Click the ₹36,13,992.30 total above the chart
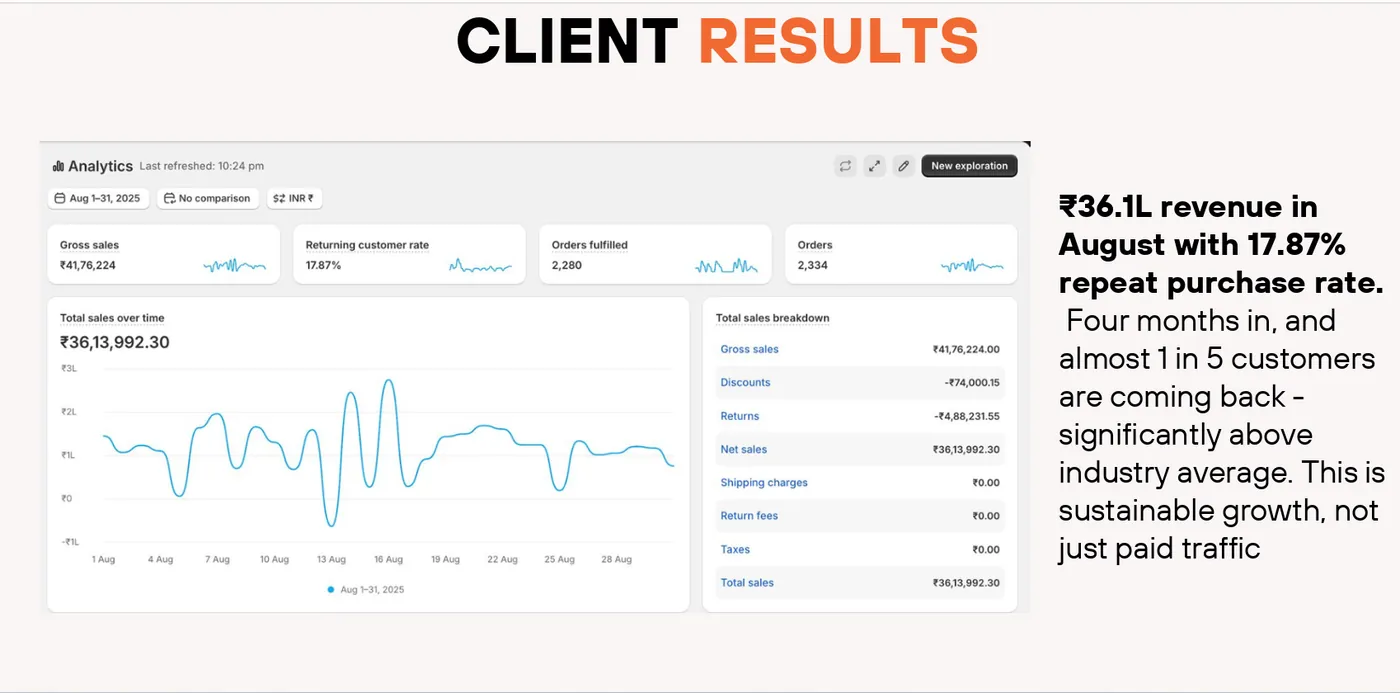This screenshot has width=1400, height=693. pos(115,342)
